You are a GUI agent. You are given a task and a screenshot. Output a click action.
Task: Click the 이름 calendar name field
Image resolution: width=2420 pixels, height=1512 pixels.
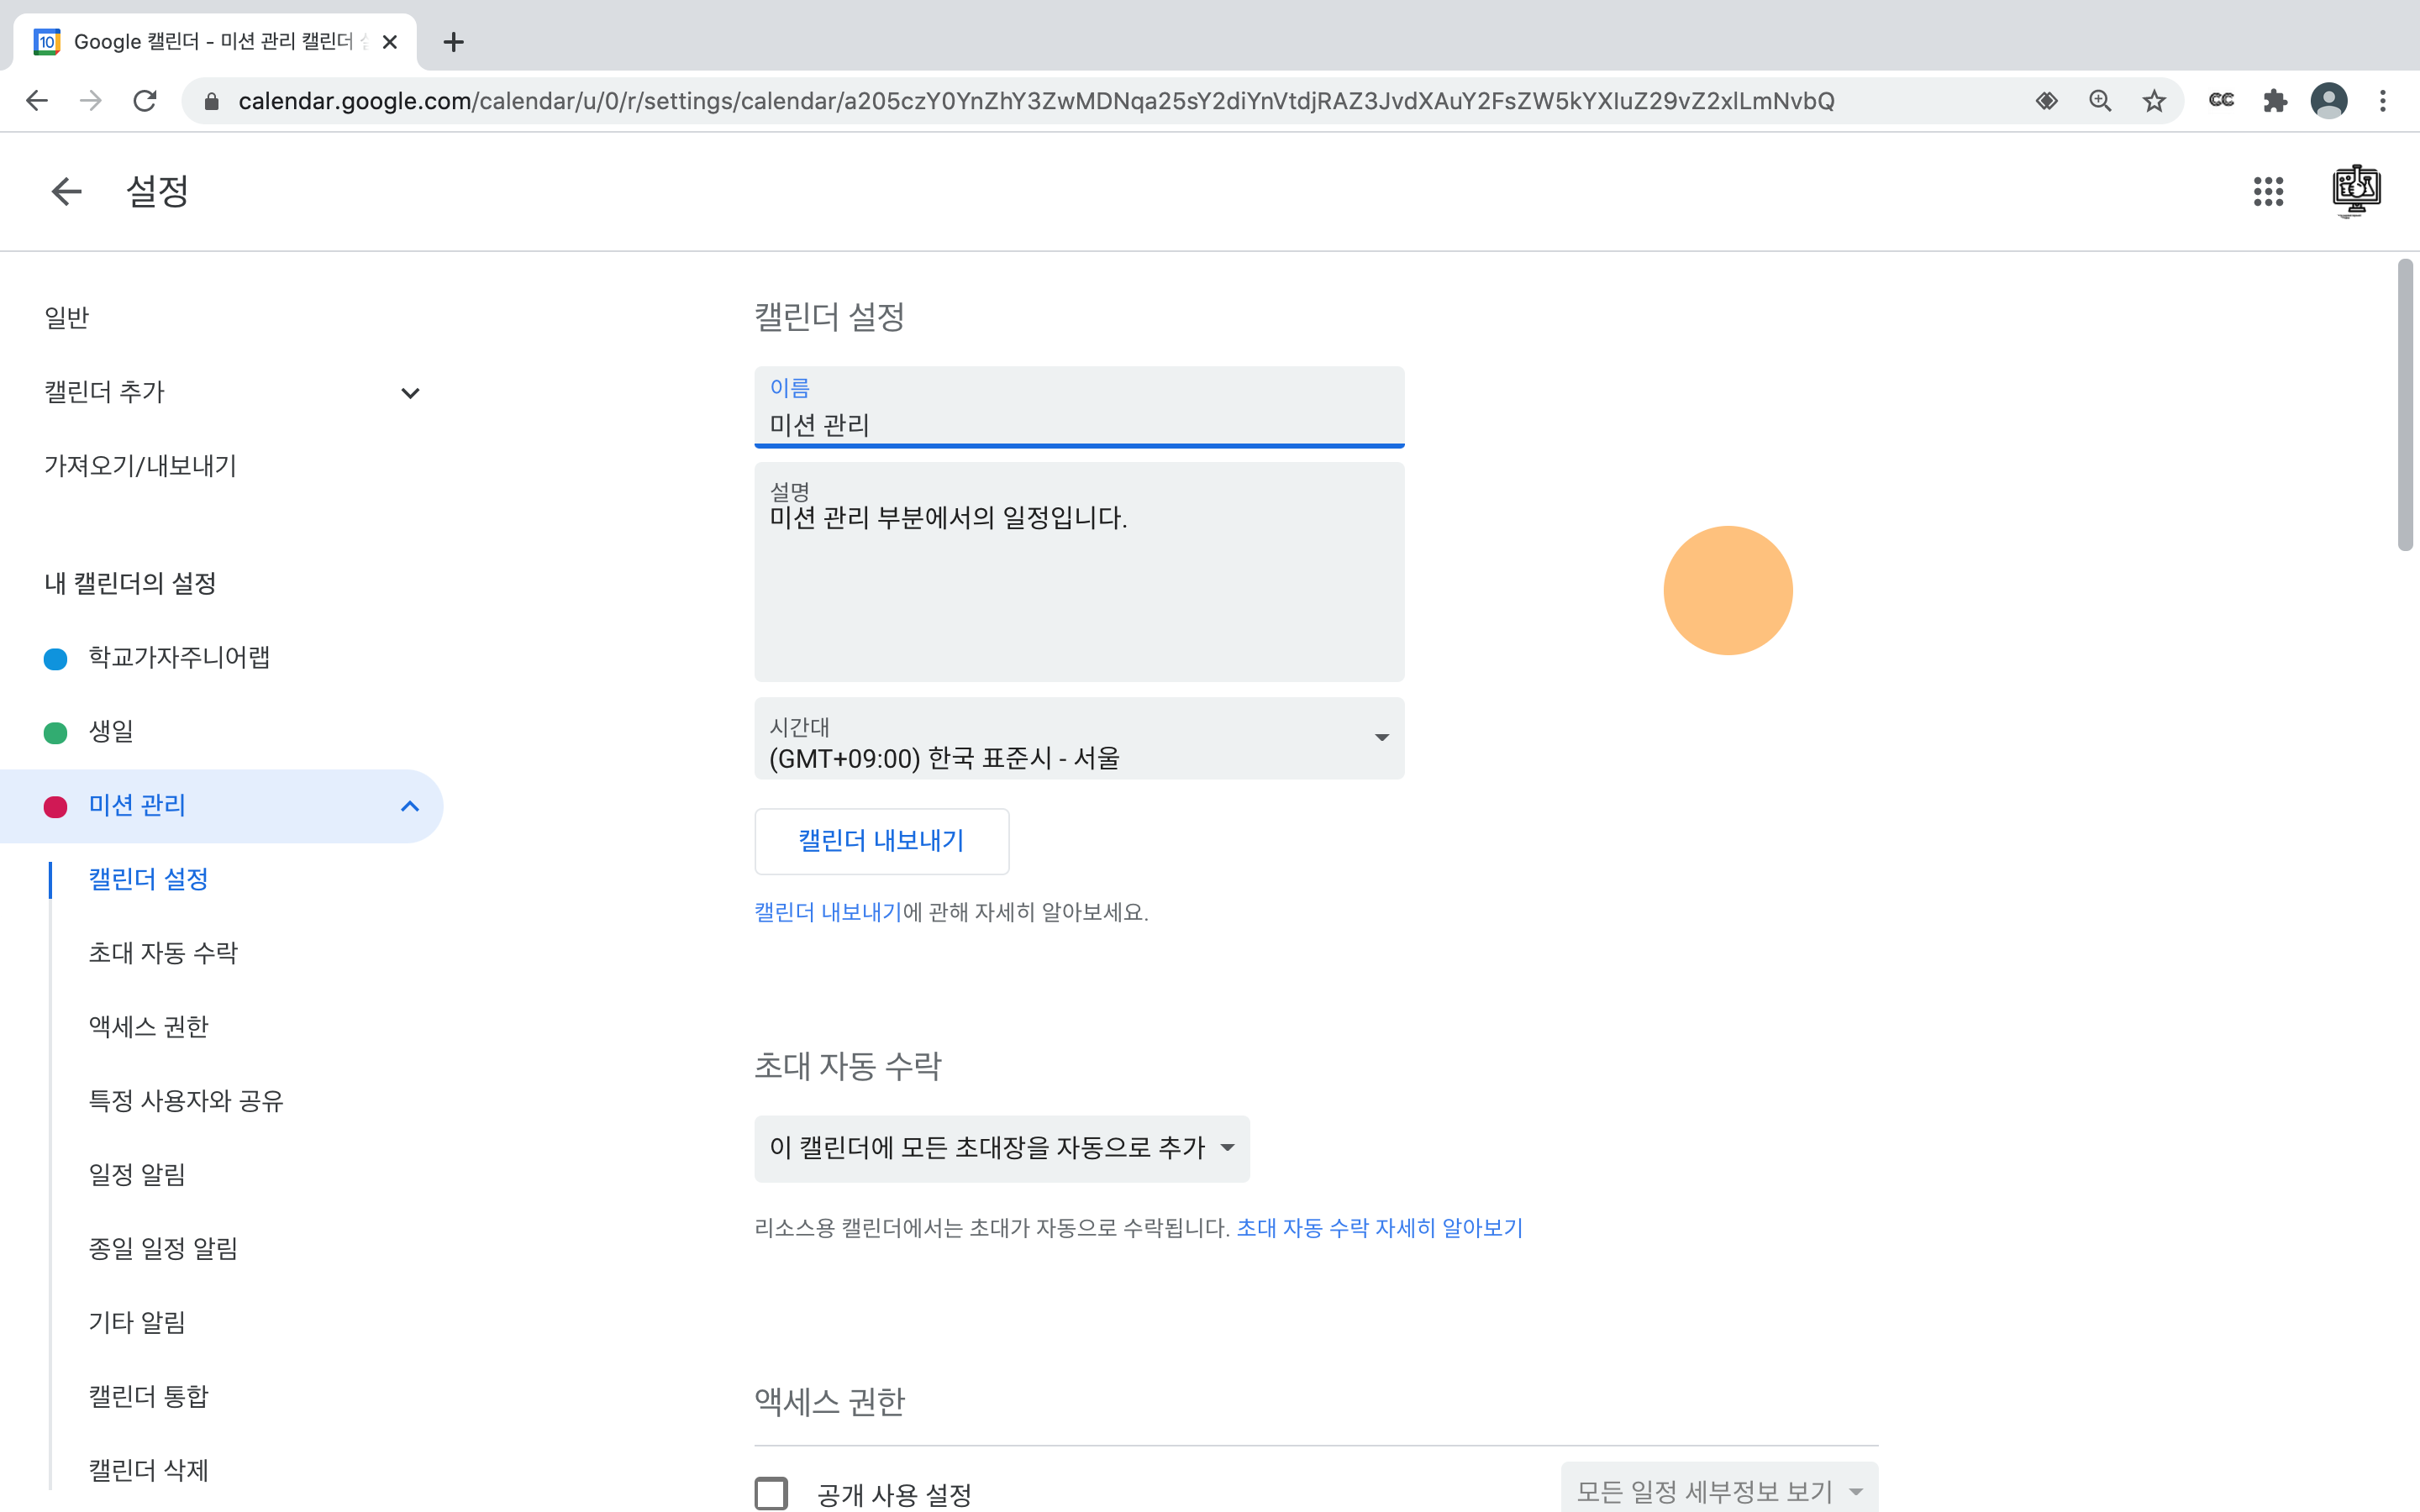pyautogui.click(x=1078, y=424)
